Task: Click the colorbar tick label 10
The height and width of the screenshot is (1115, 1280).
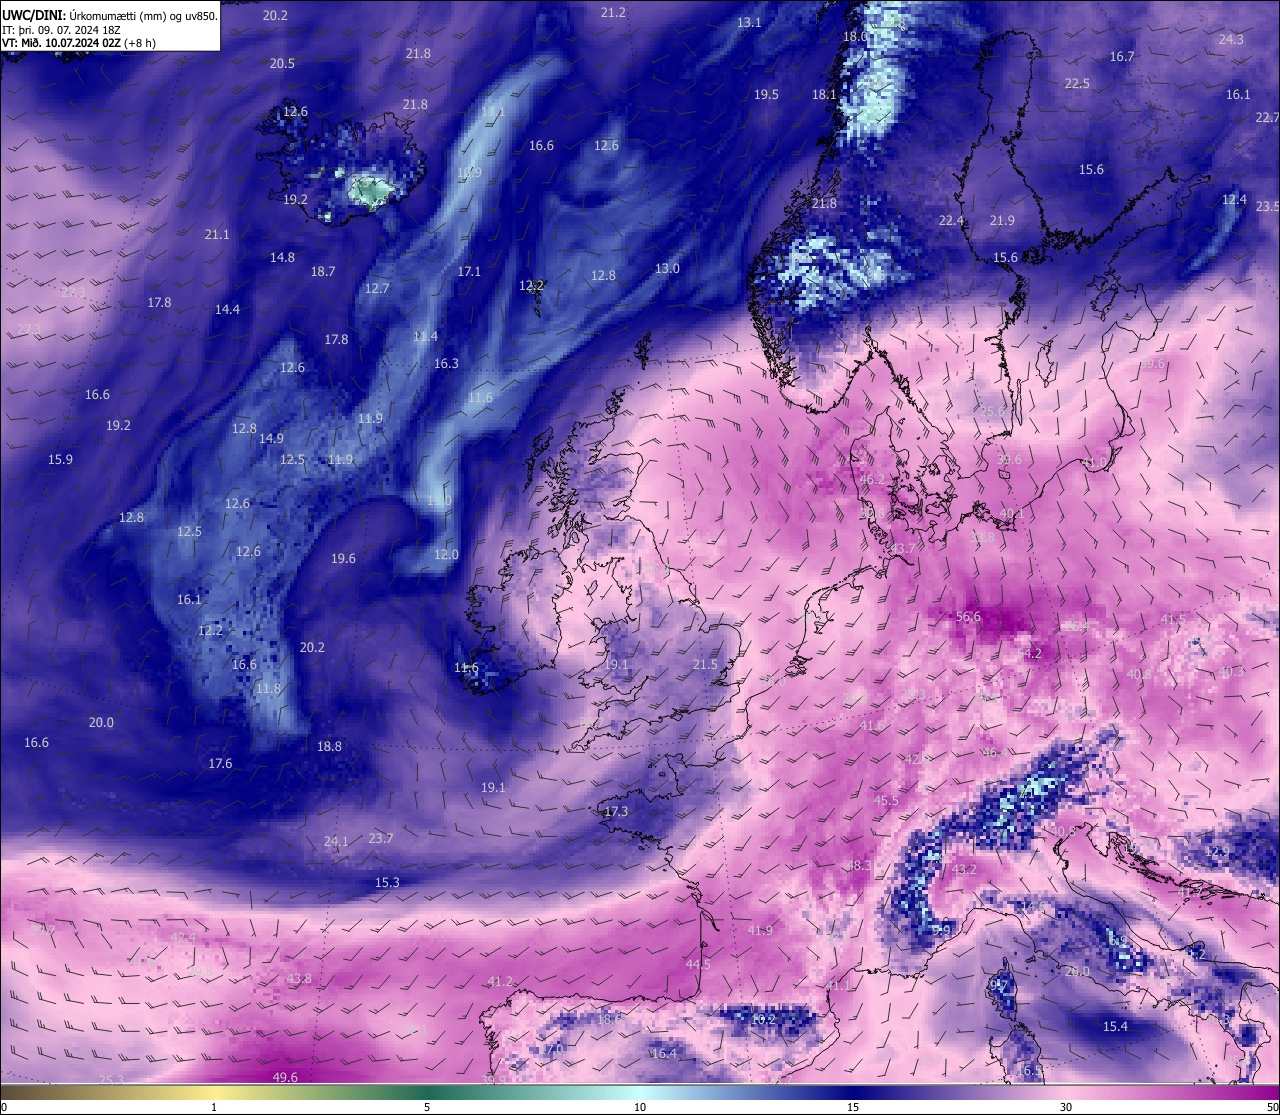Action: tap(640, 1107)
